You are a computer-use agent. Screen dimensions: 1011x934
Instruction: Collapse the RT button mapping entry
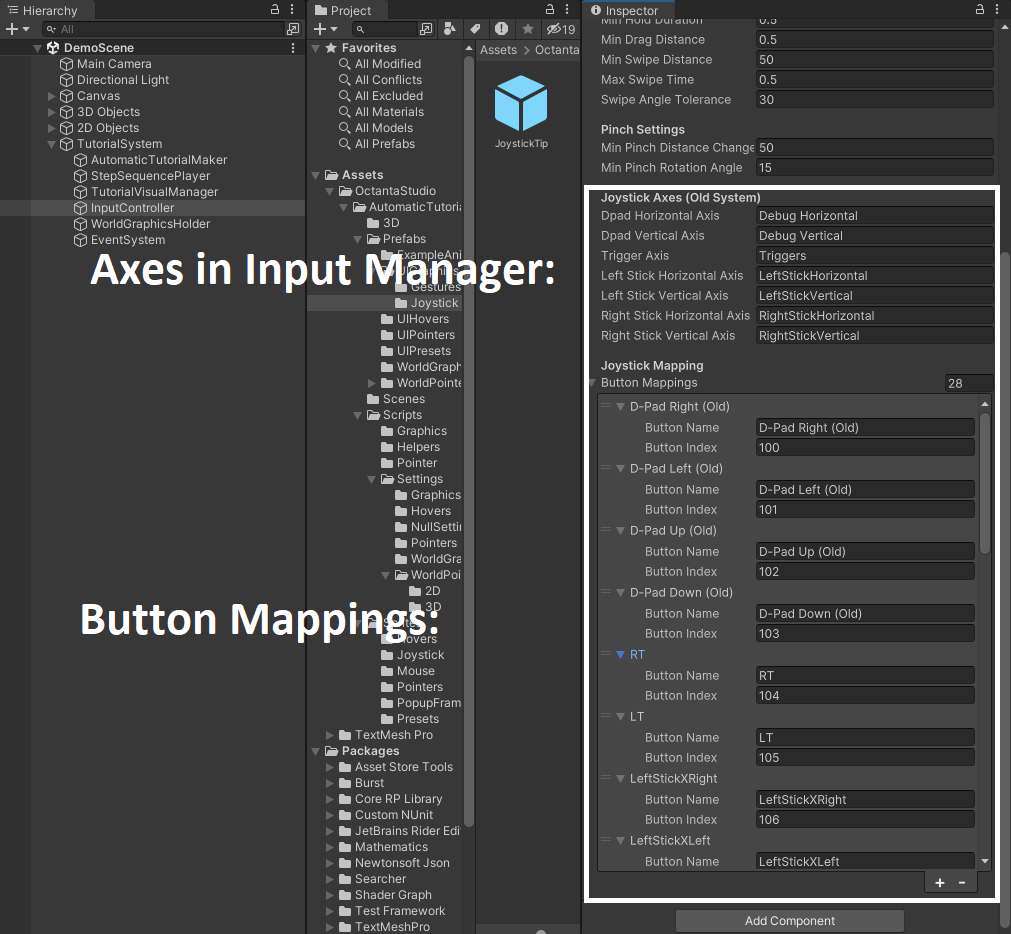[x=620, y=655]
